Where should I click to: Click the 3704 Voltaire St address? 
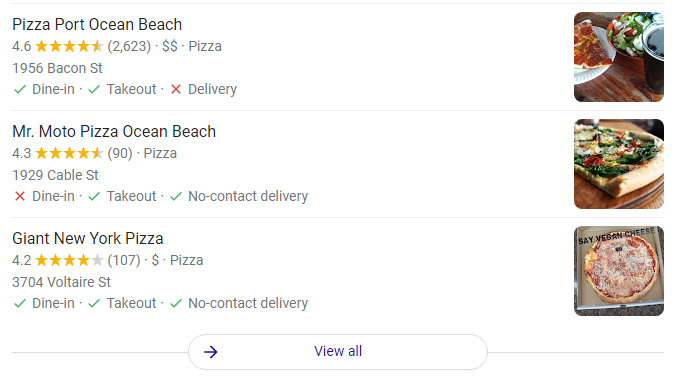tap(62, 282)
